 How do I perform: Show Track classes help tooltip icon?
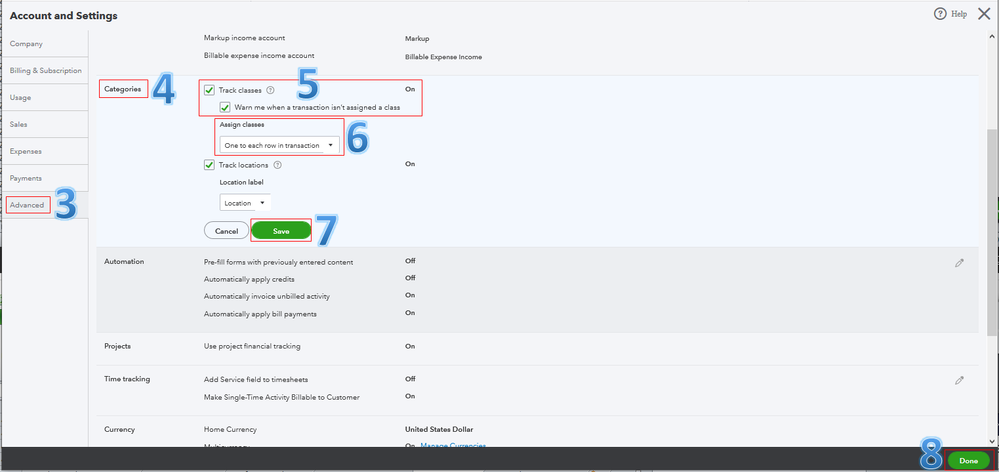[x=270, y=90]
